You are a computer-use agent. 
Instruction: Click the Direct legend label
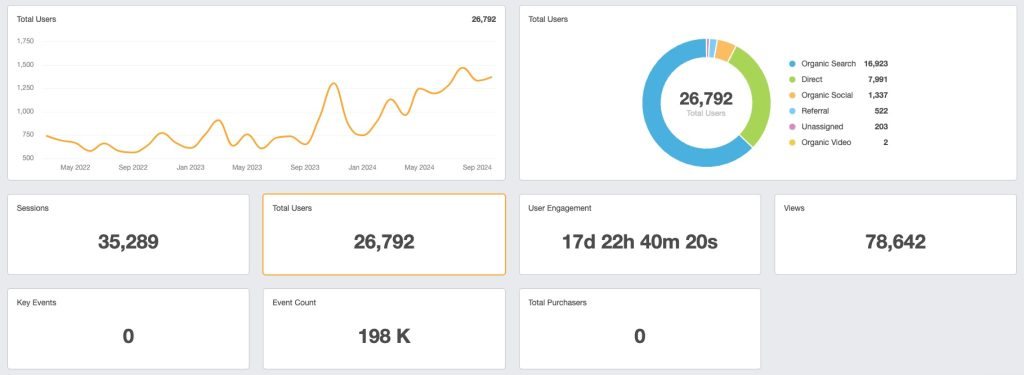[x=812, y=80]
